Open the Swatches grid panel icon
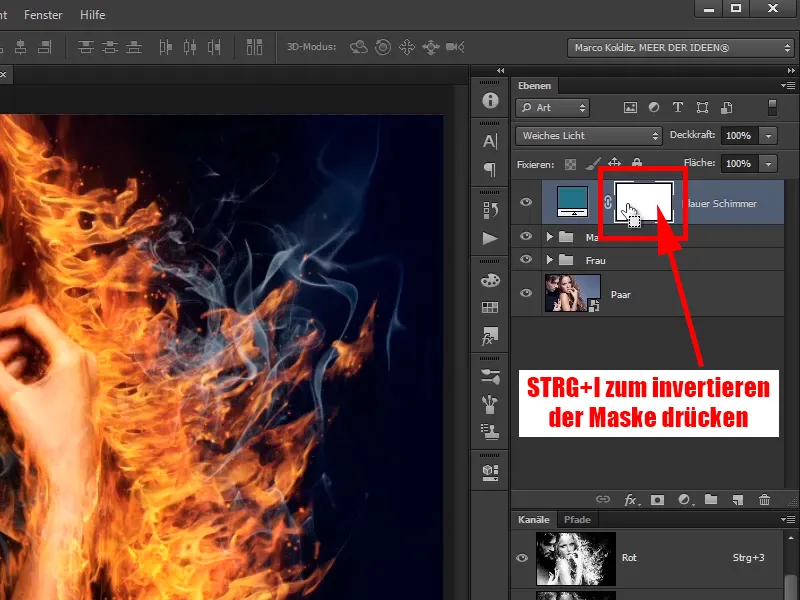 point(490,307)
